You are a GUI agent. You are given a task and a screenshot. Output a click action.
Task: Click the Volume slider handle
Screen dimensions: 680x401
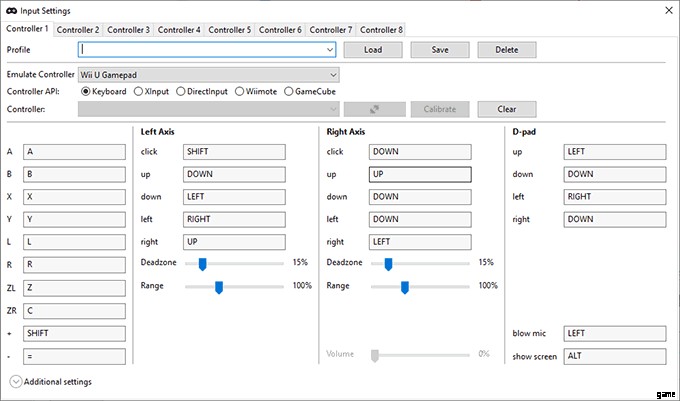coord(375,355)
